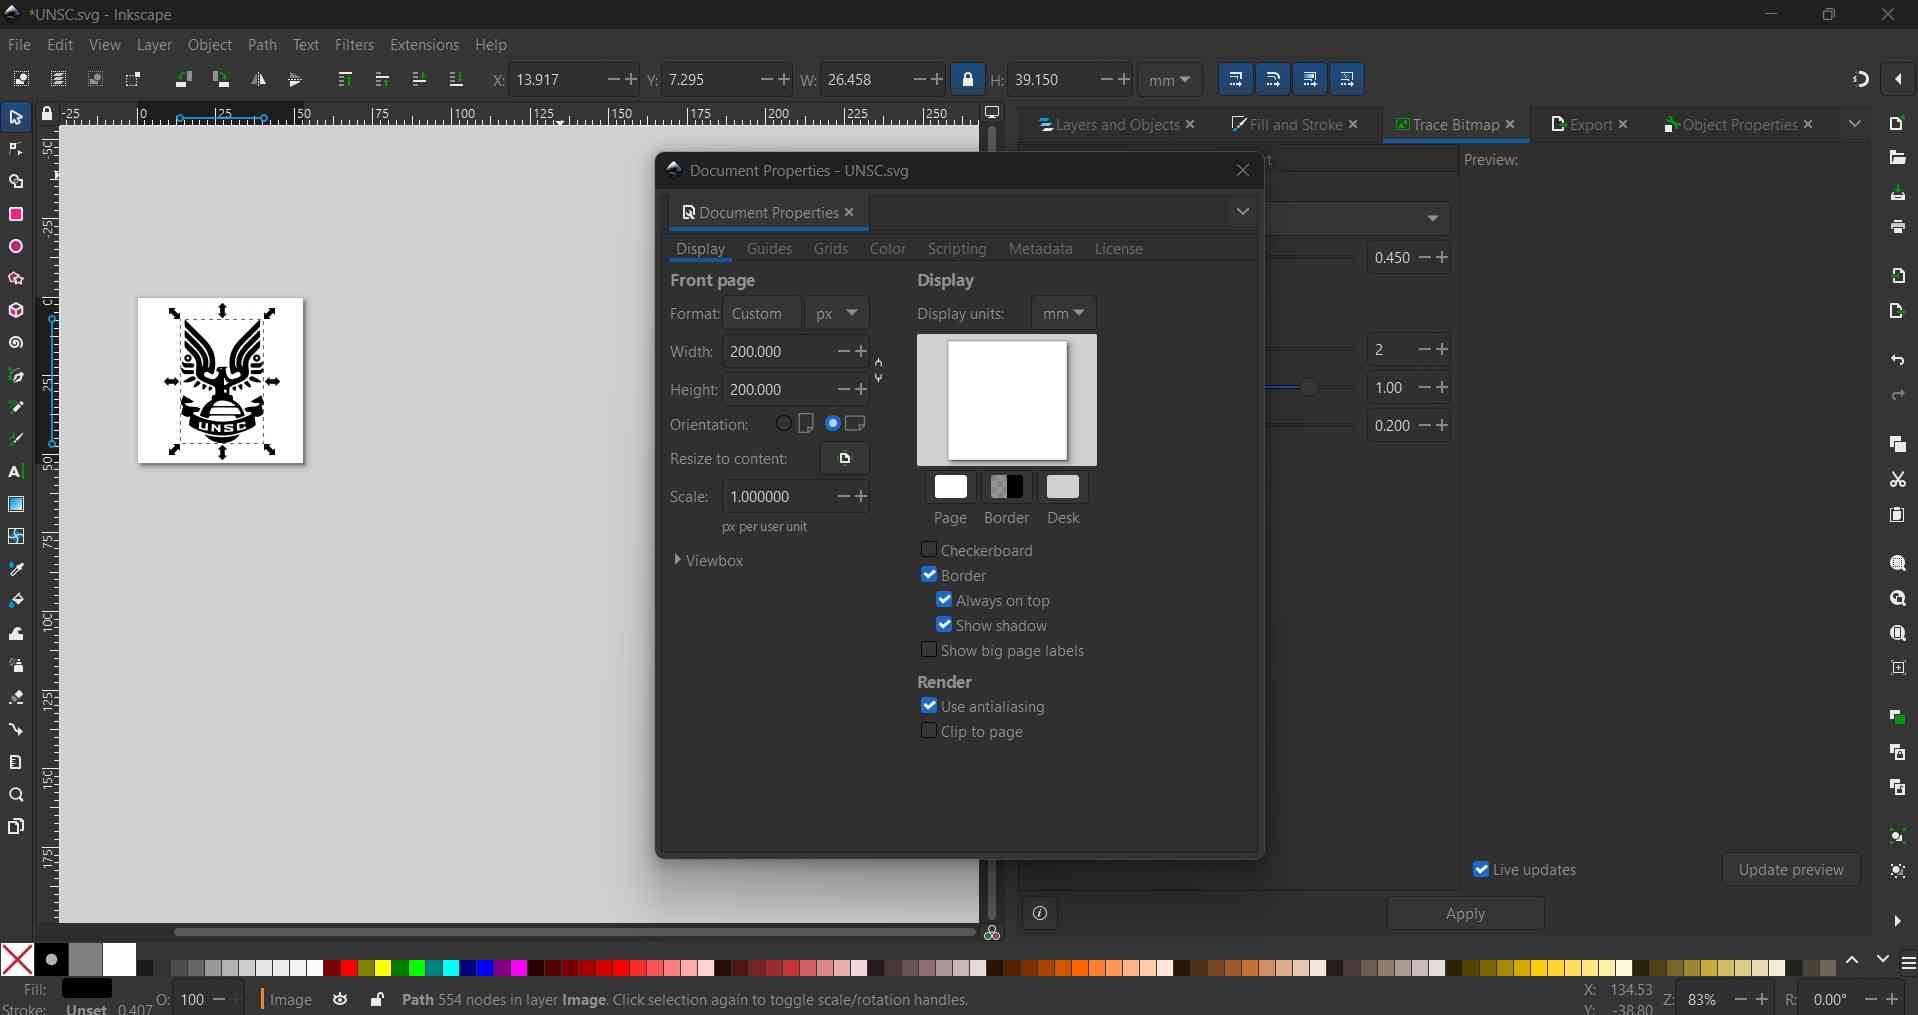1918x1015 pixels.
Task: Select the Spiral tool
Action: click(16, 343)
